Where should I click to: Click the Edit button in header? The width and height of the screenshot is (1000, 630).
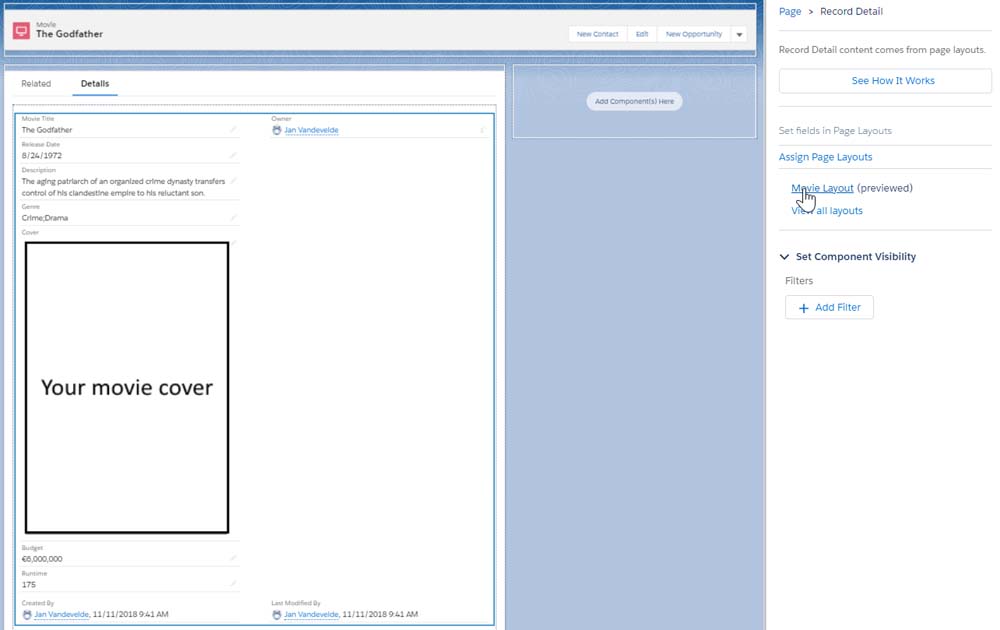click(x=642, y=34)
